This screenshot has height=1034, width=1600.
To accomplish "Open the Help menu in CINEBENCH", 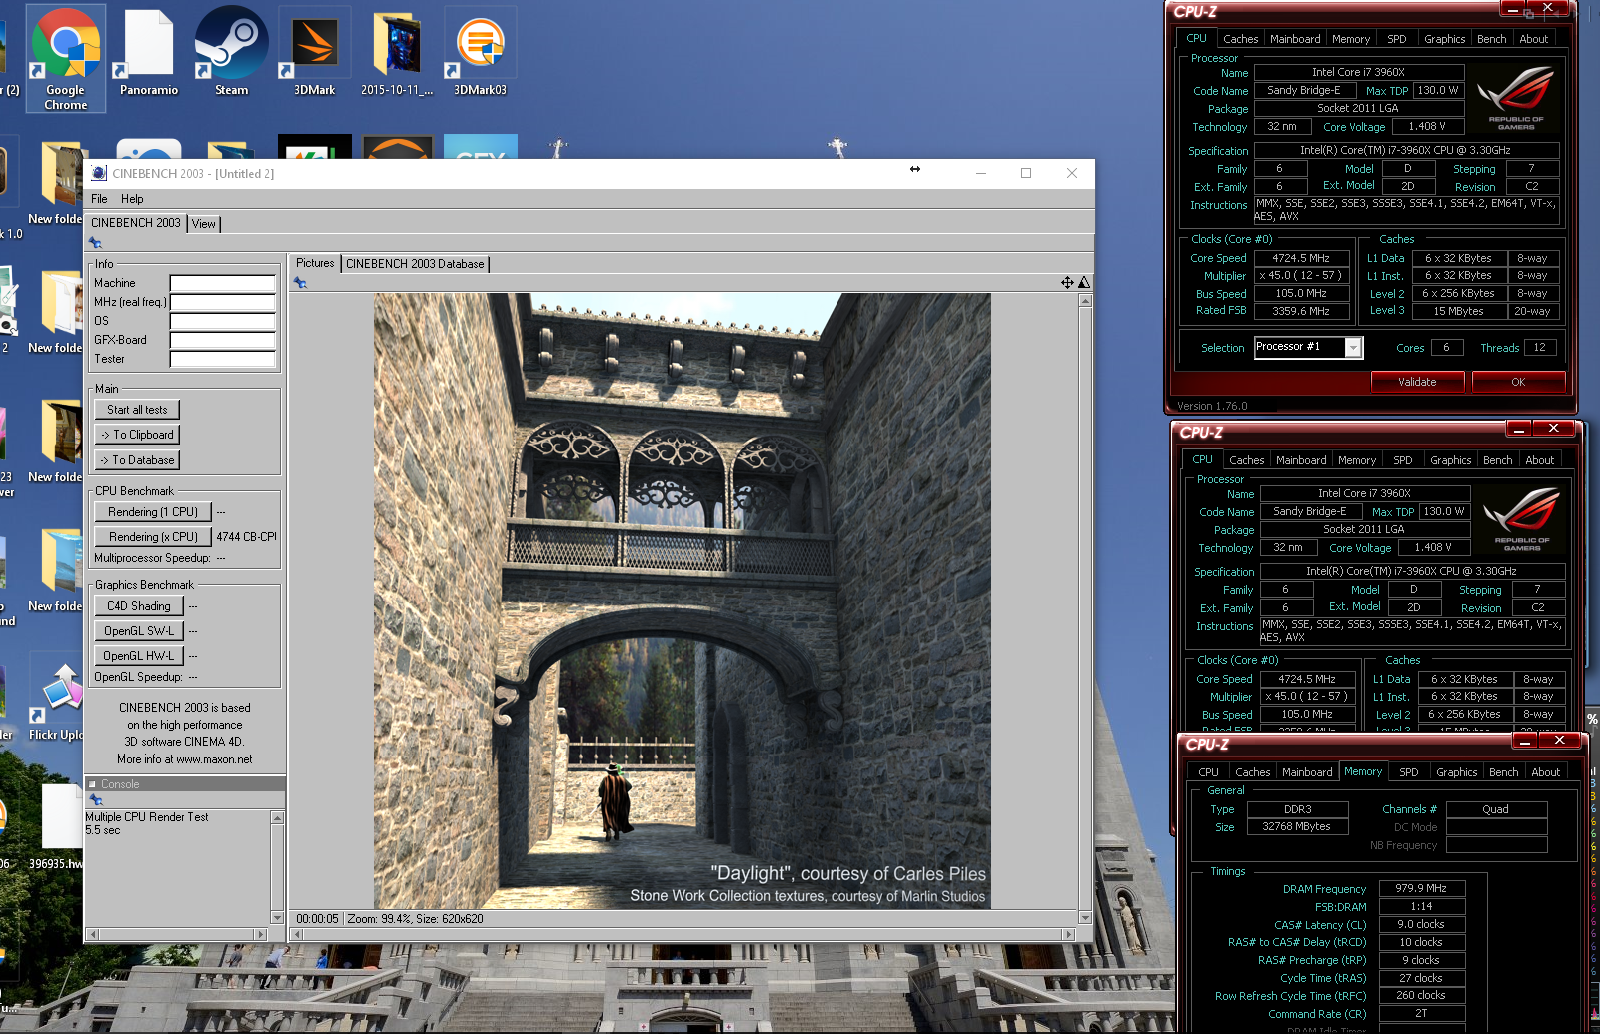I will (132, 199).
